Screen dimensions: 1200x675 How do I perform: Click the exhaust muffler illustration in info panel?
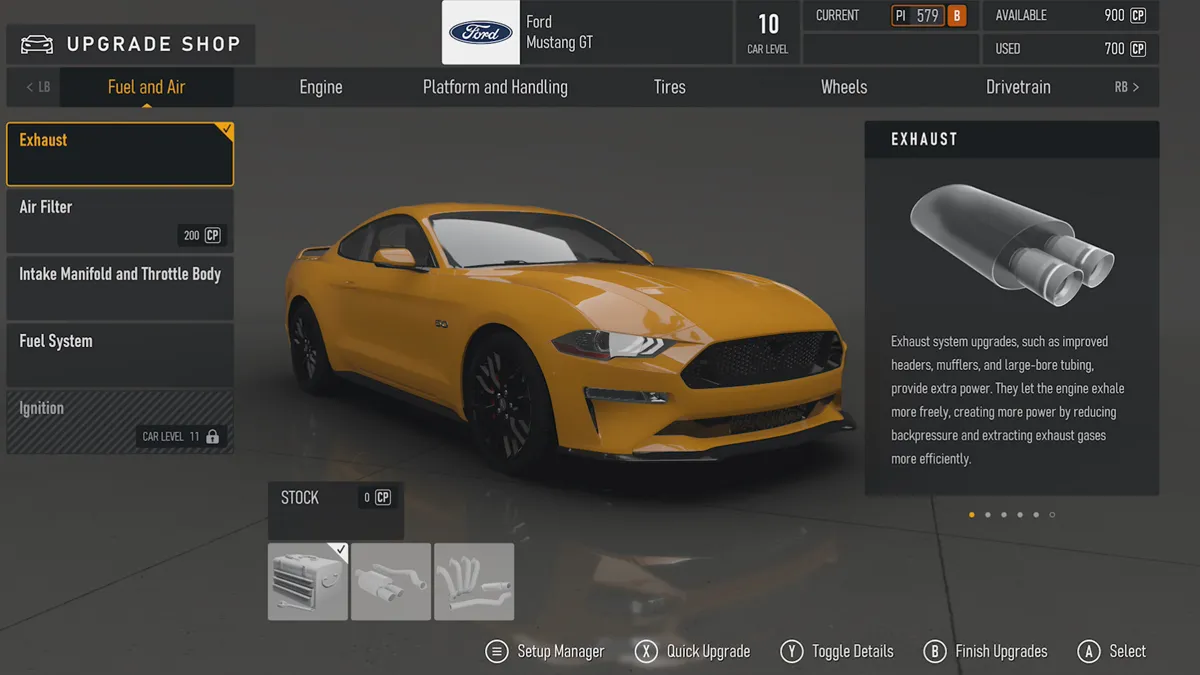coord(1012,243)
